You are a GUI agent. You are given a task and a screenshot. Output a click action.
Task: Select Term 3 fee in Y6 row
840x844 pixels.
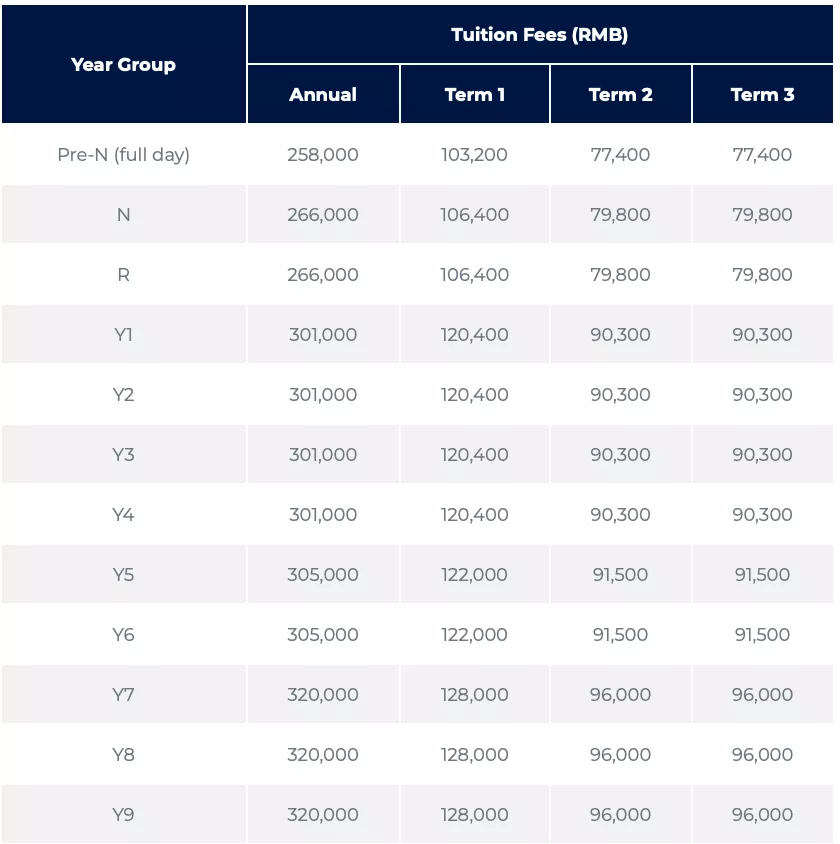click(x=763, y=635)
